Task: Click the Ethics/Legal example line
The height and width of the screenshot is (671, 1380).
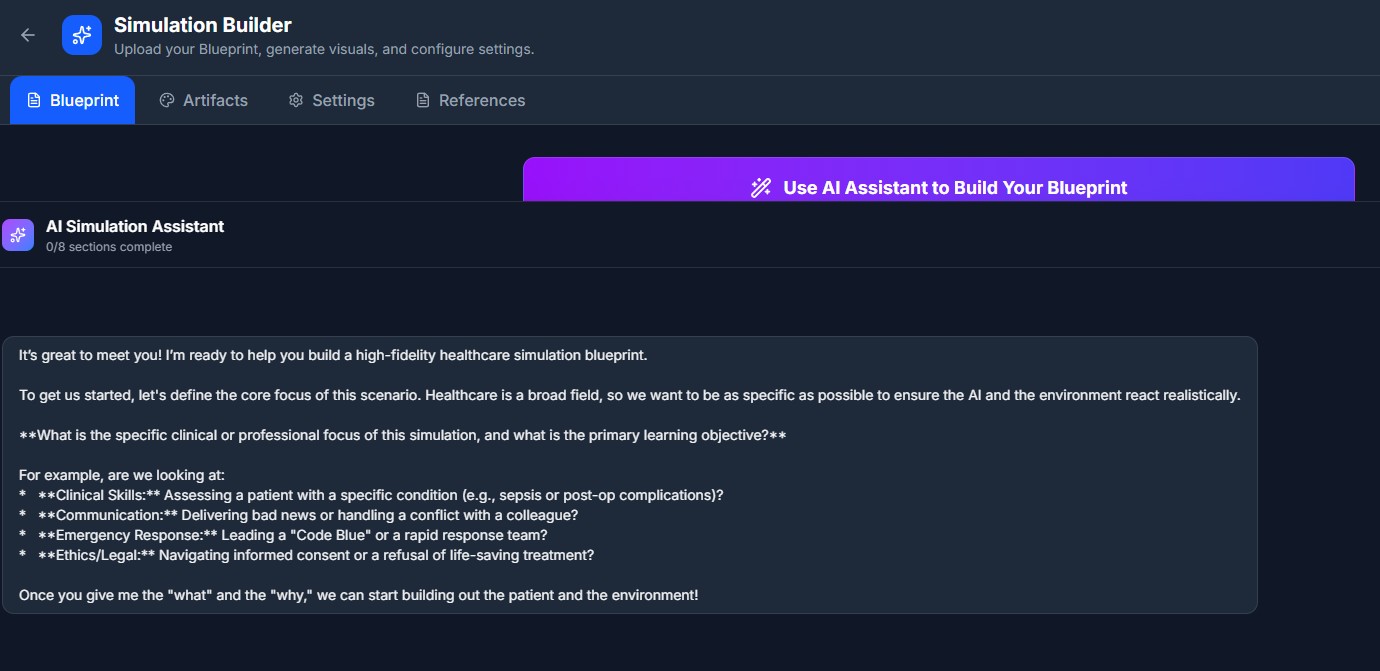Action: (x=305, y=554)
